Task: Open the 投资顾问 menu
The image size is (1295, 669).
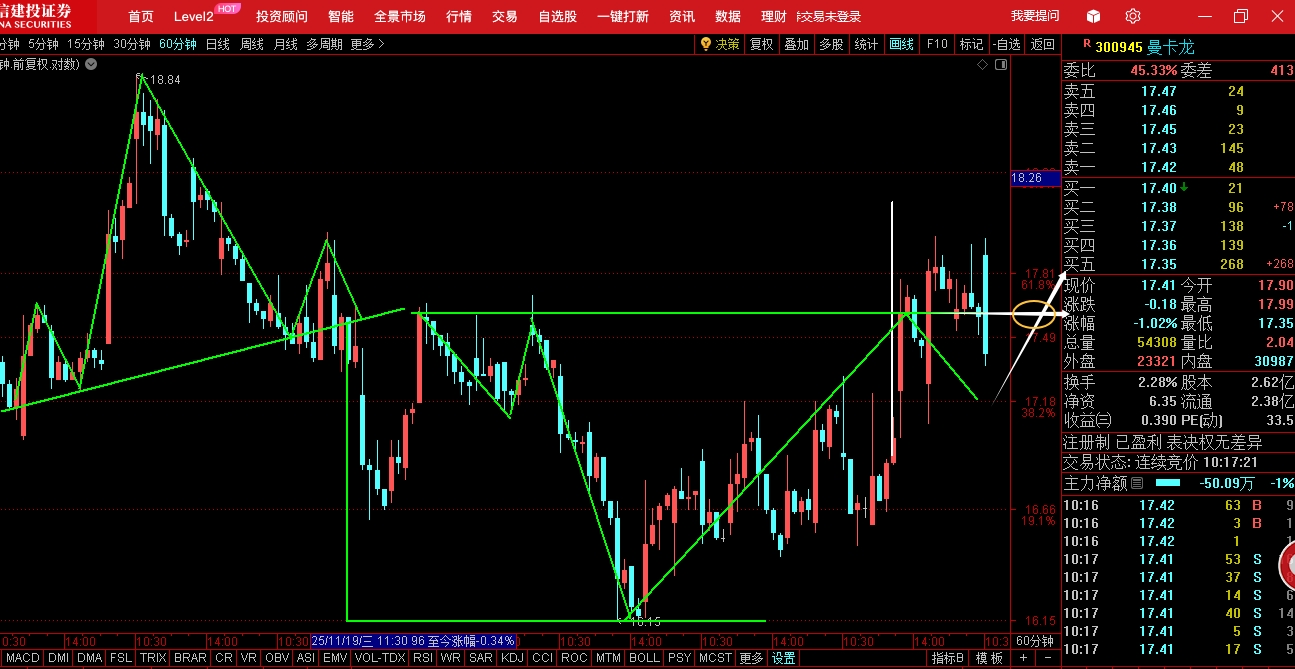Action: click(282, 16)
